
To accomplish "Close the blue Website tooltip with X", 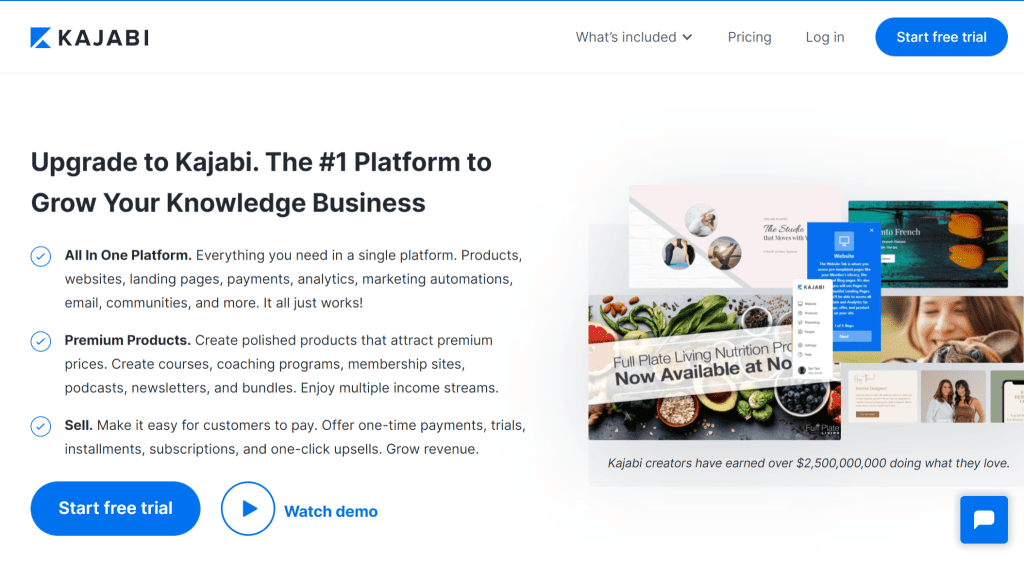I will pos(871,230).
